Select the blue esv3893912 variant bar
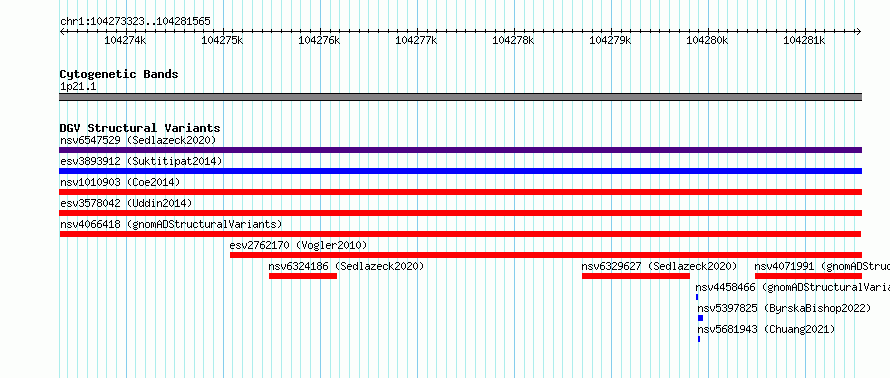The width and height of the screenshot is (890, 378). (460, 171)
